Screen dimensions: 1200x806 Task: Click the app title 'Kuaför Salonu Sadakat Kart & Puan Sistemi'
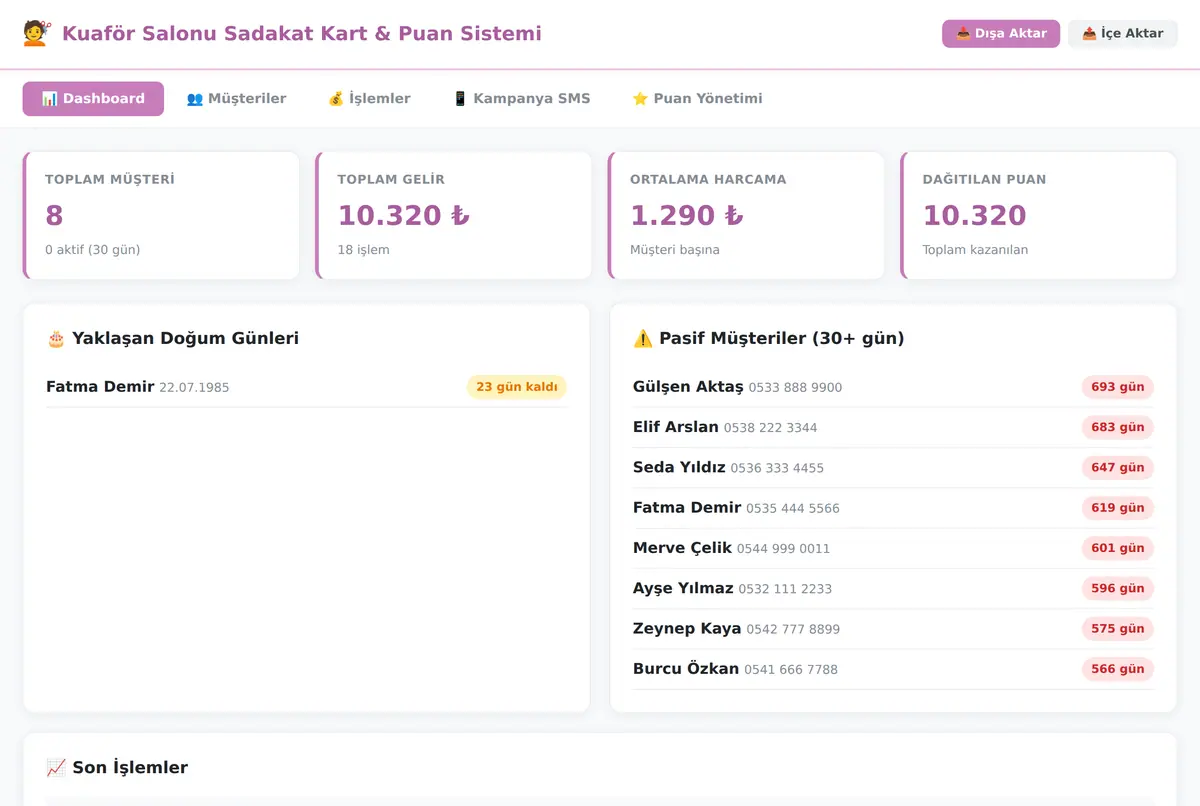point(302,34)
